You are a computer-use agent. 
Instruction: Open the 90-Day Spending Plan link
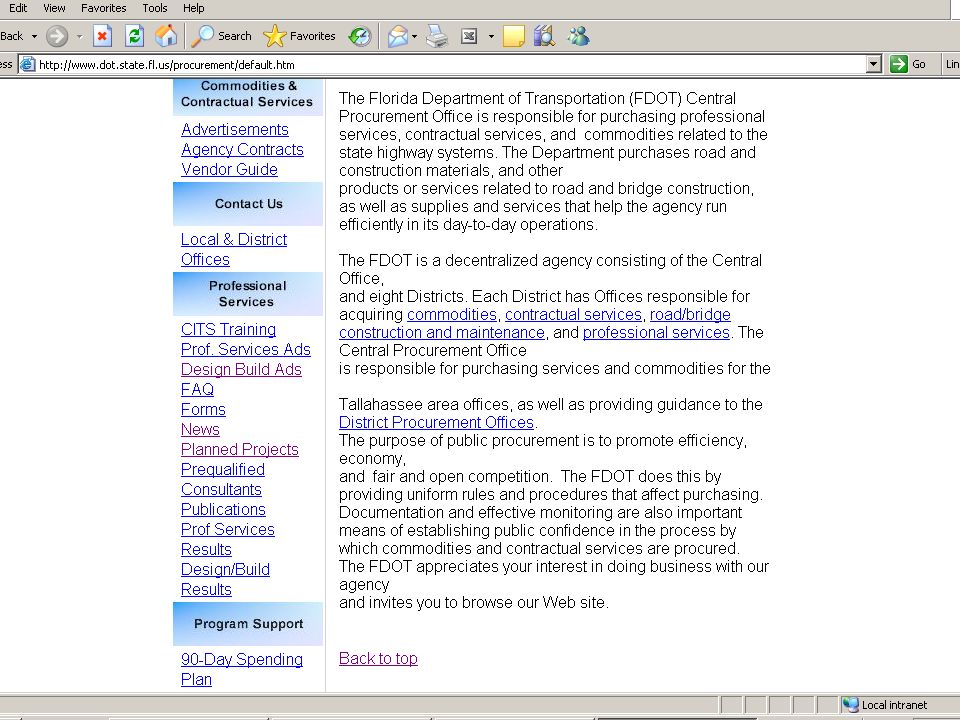tap(242, 669)
